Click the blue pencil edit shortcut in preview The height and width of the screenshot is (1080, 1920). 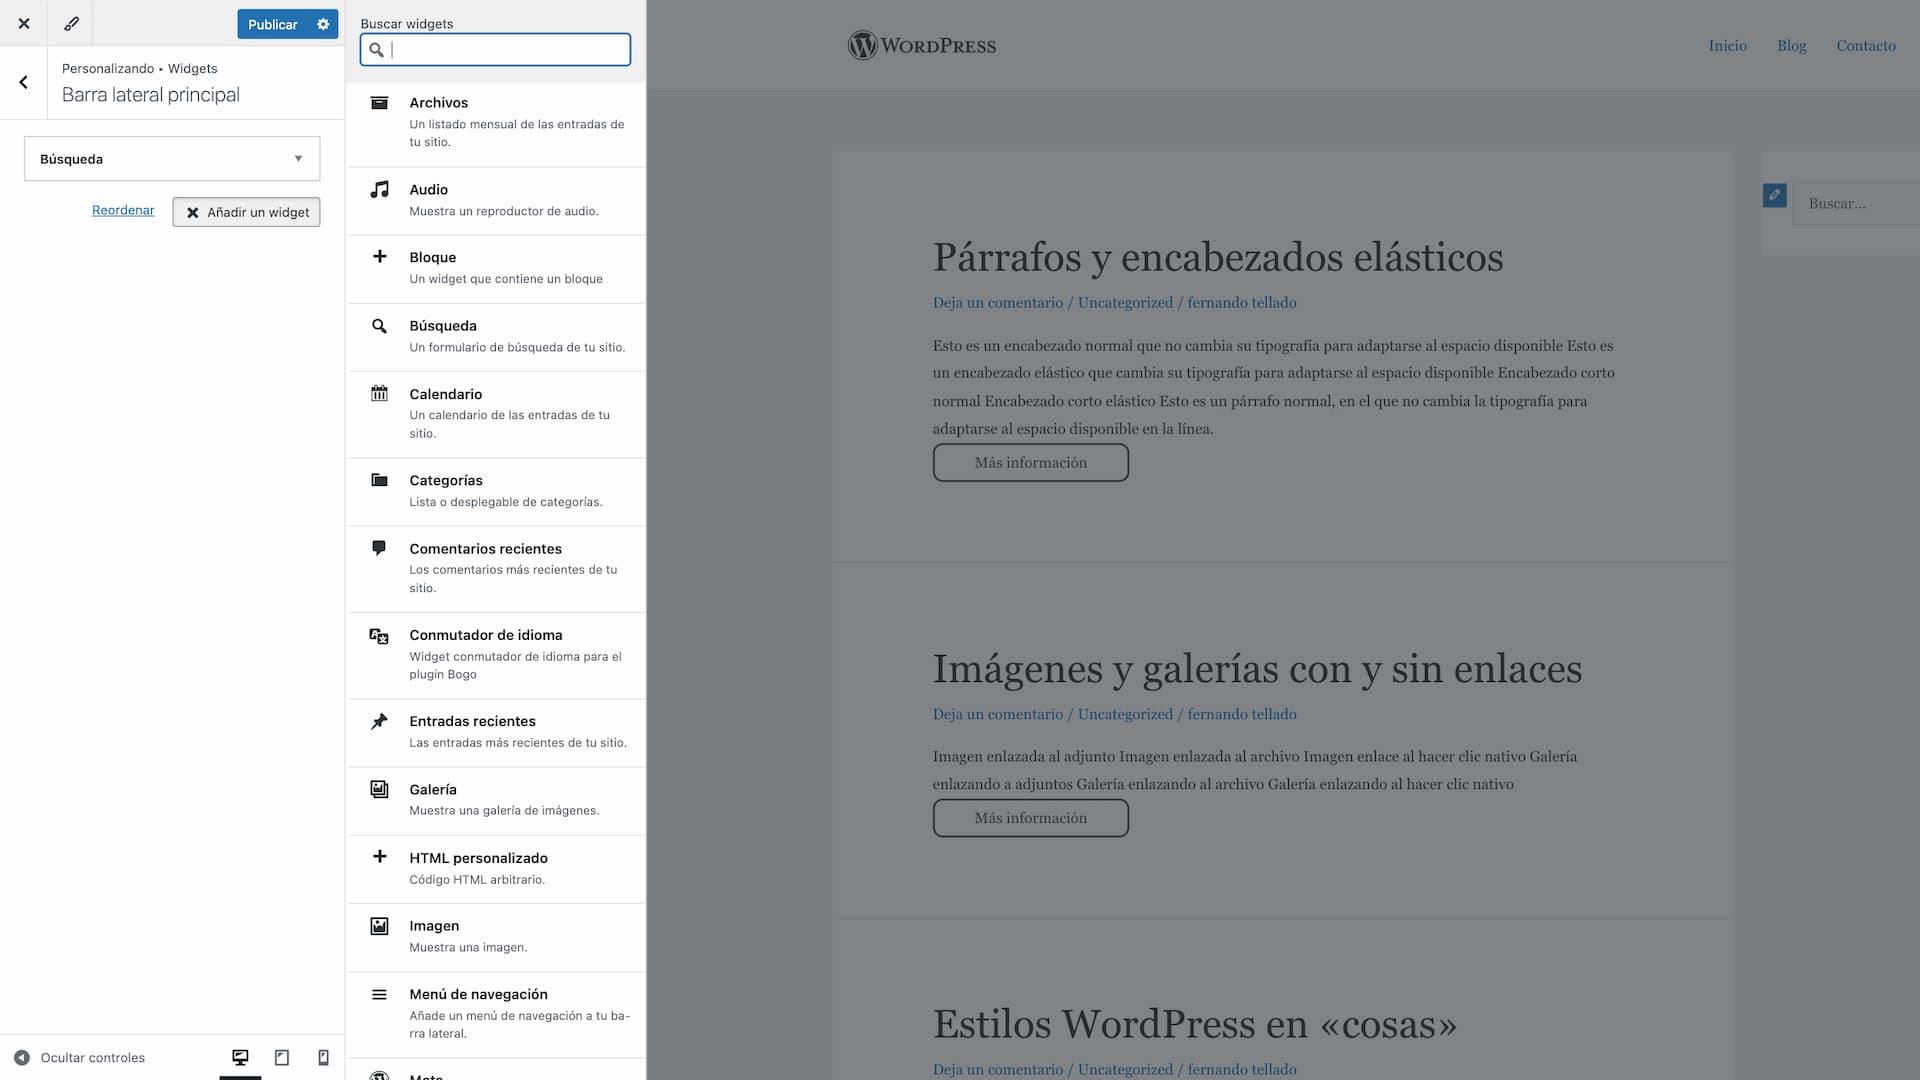[x=1774, y=196]
